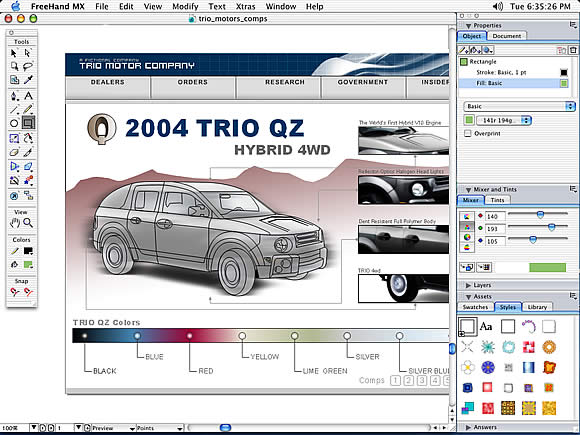Click the green channel slider handle
Image resolution: width=580 pixels, height=435 pixels.
(551, 227)
